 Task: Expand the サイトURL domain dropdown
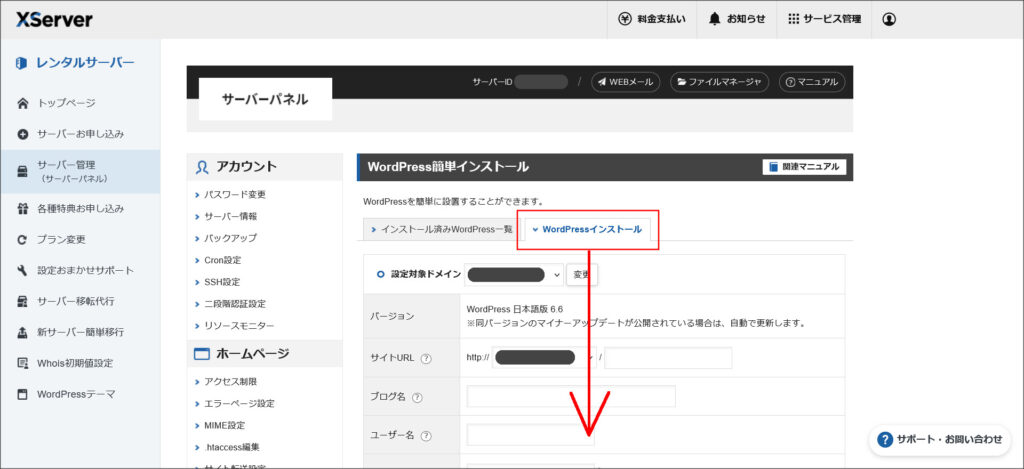click(x=544, y=357)
